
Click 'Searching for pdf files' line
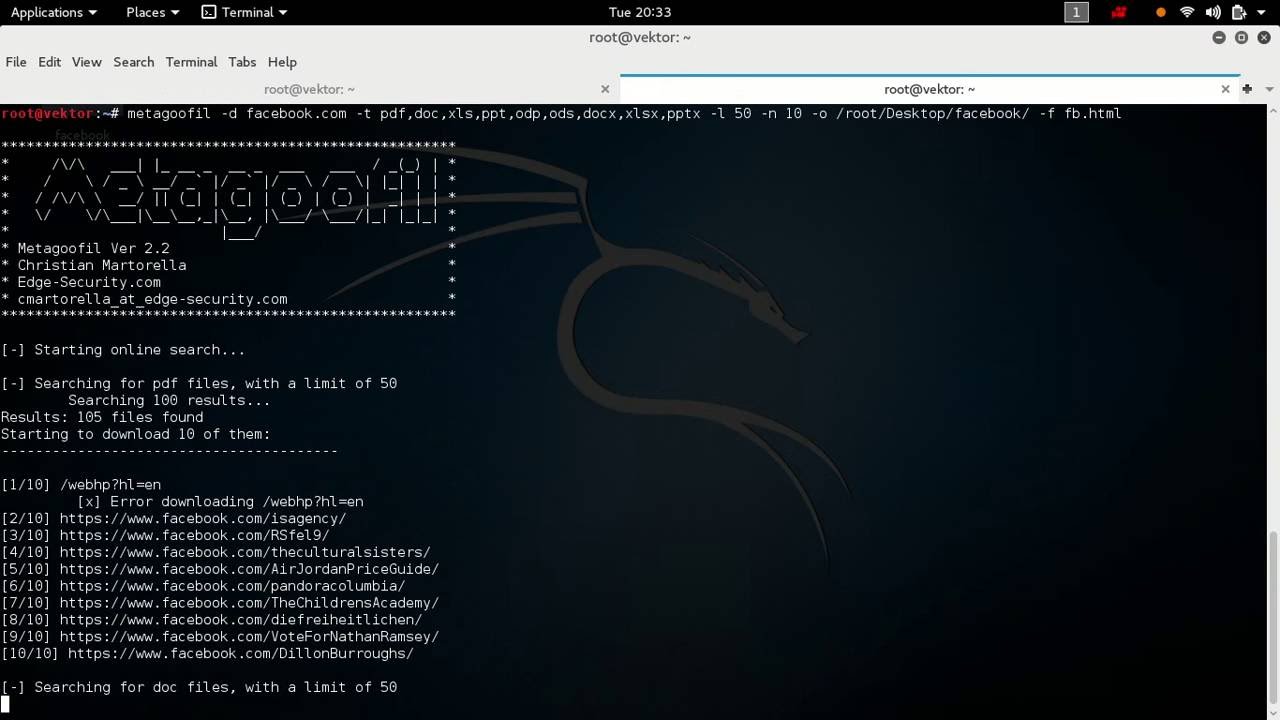coord(199,383)
